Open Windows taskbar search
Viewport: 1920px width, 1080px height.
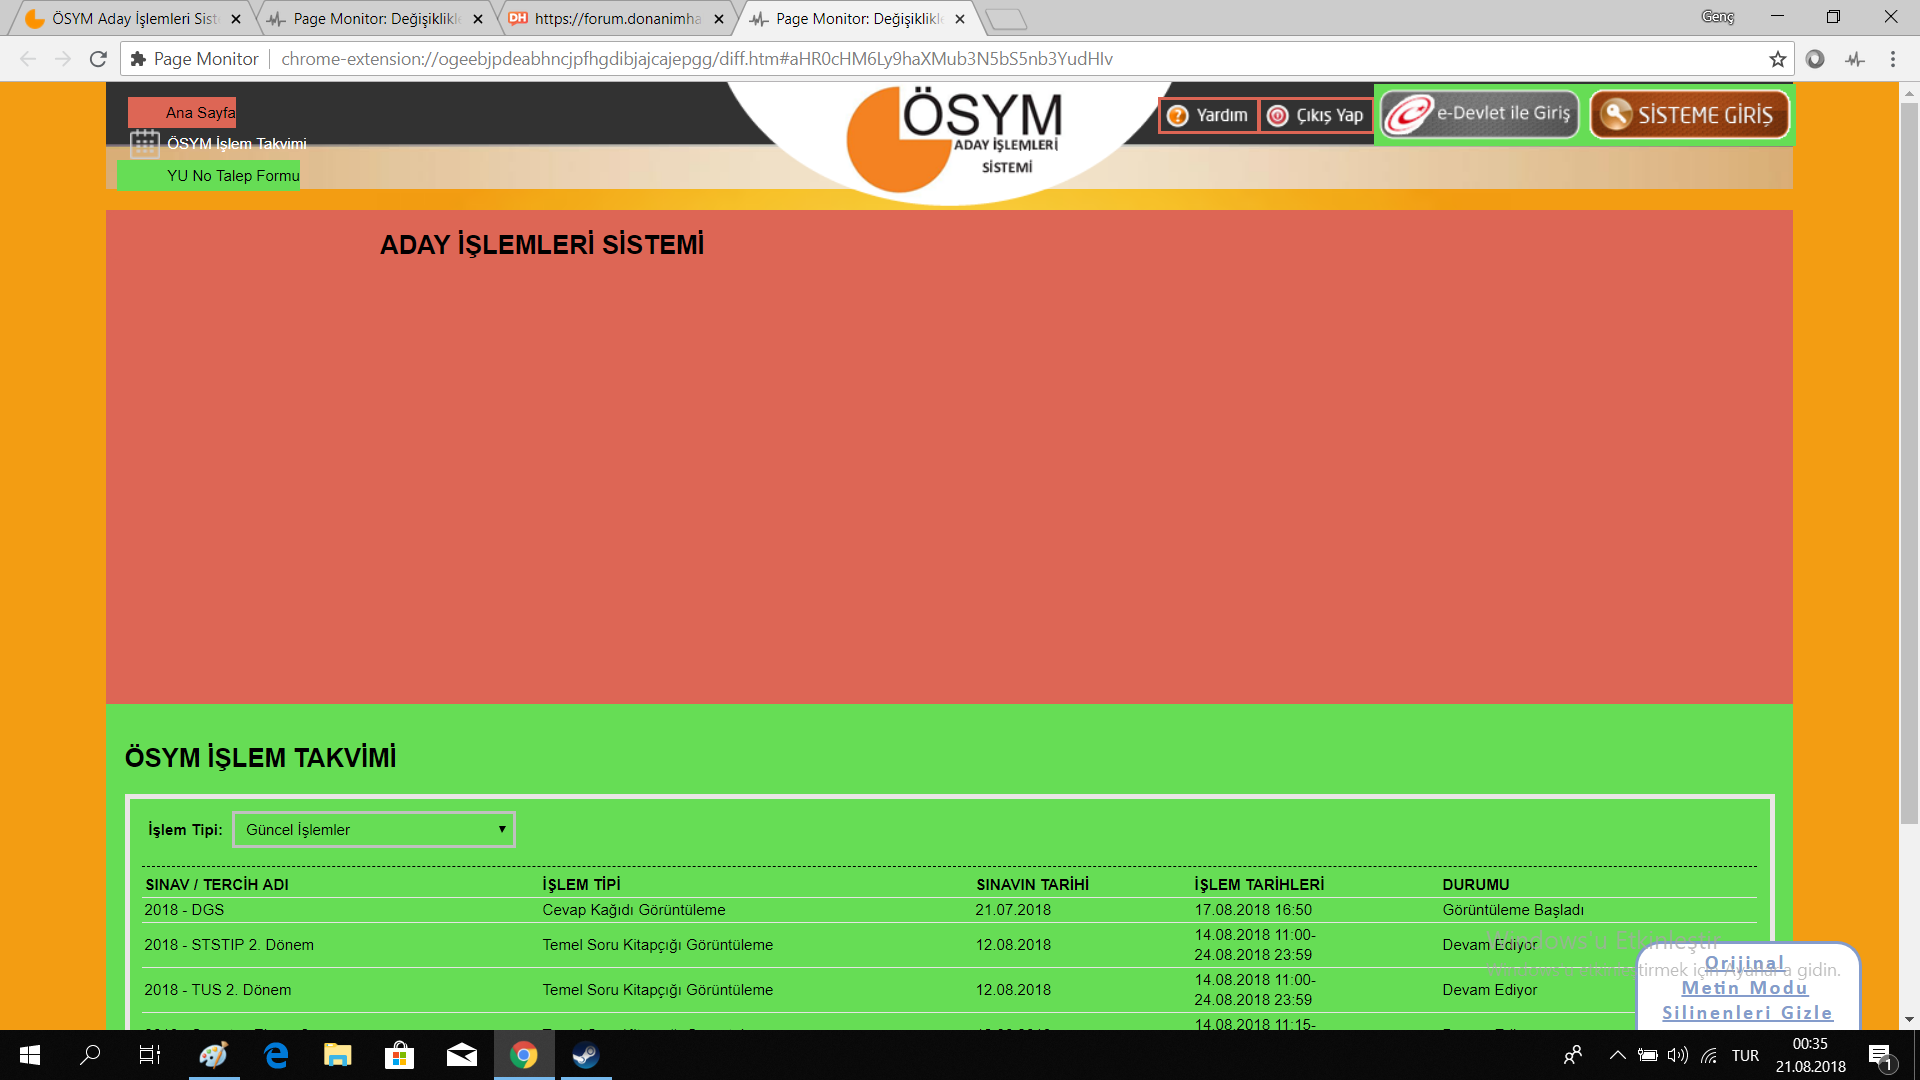tap(90, 1055)
